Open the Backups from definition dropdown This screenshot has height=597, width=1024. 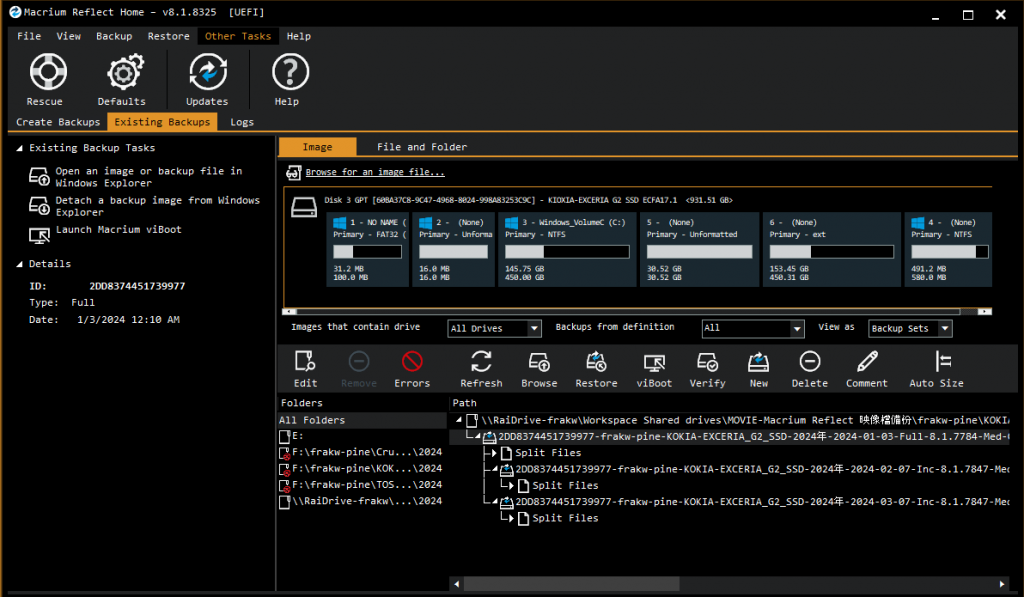pos(752,329)
